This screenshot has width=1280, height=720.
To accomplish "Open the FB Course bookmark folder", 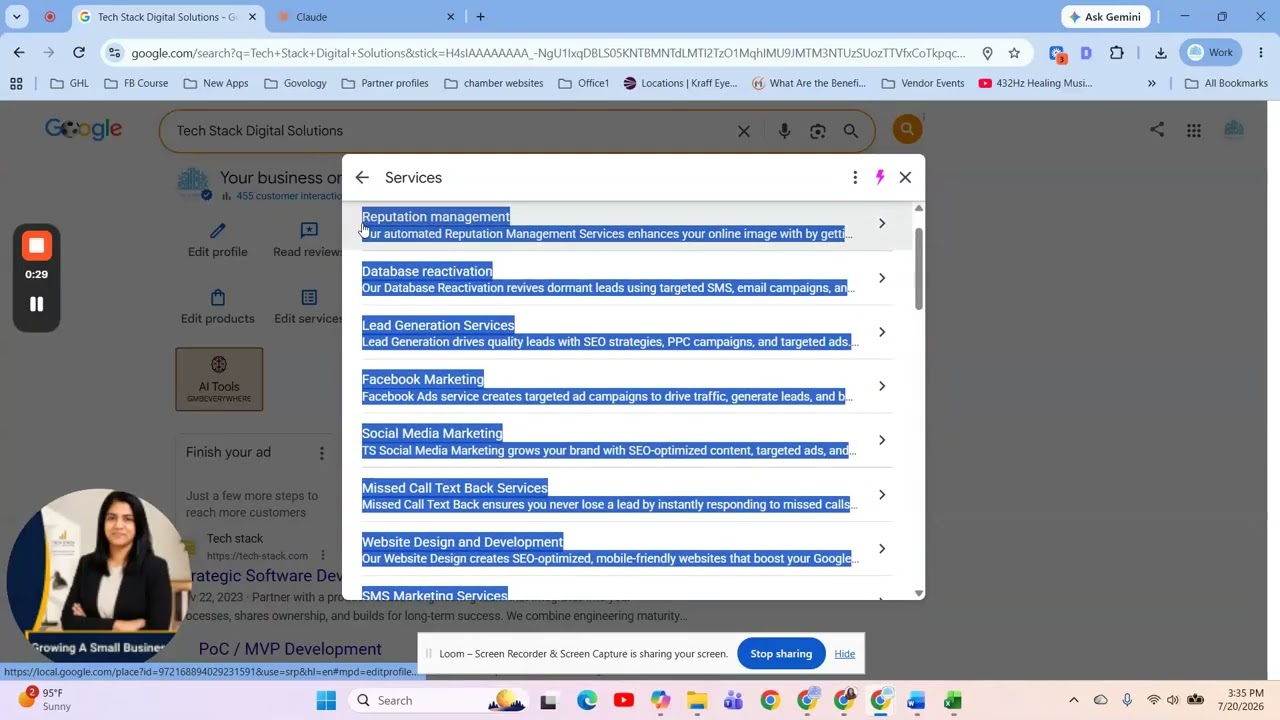I will click(x=135, y=84).
